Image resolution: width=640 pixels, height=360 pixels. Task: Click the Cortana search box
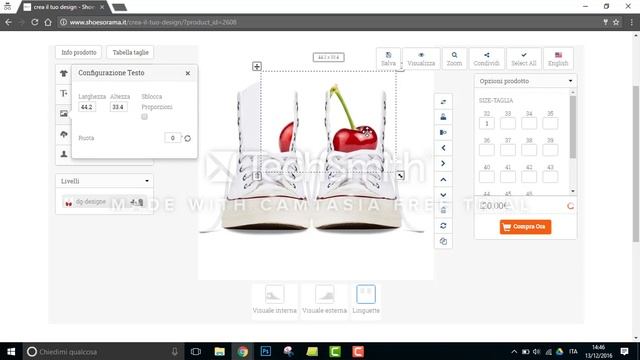point(103,351)
